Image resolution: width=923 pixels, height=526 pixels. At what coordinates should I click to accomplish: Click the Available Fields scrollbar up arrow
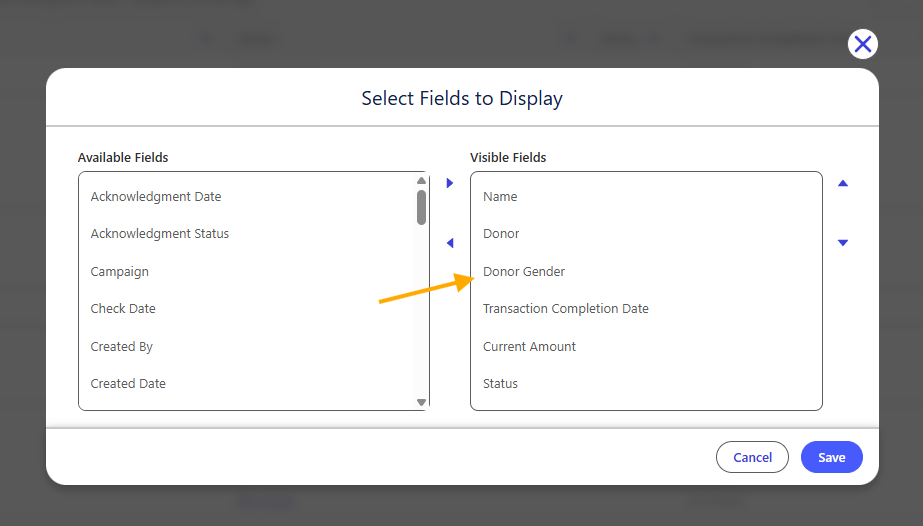(421, 181)
